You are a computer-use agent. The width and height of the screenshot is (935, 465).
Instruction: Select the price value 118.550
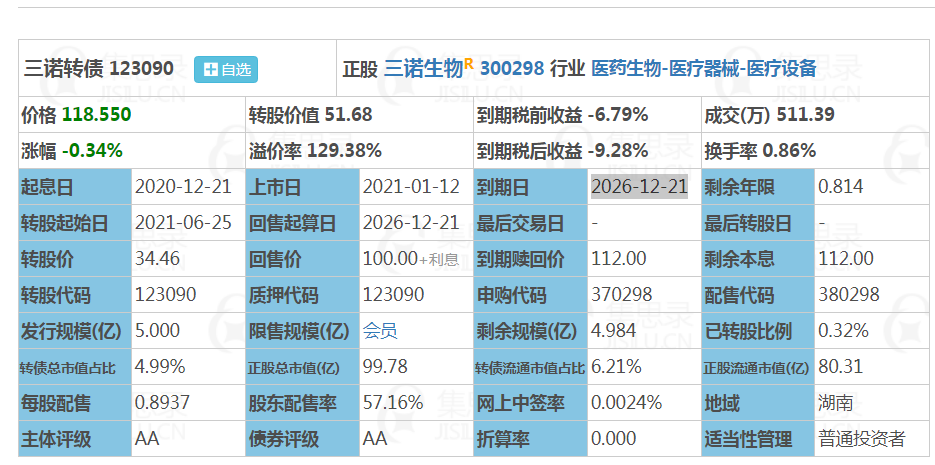click(x=97, y=114)
